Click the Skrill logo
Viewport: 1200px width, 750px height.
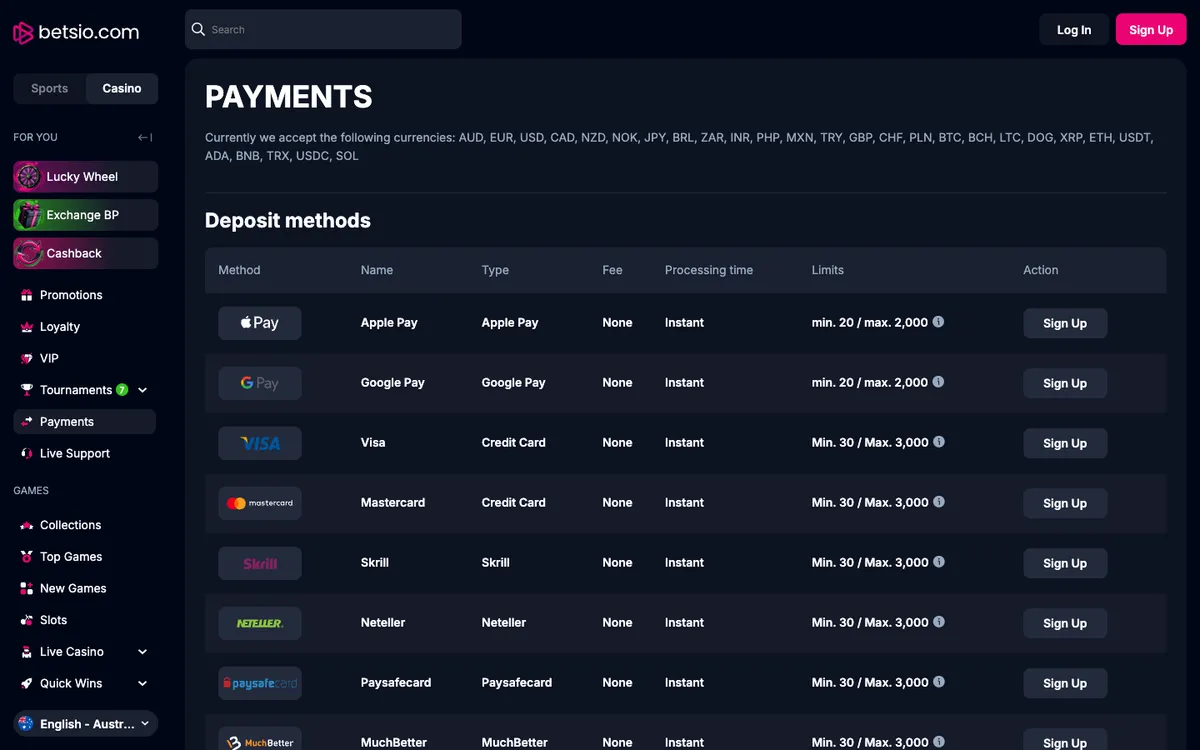(260, 563)
